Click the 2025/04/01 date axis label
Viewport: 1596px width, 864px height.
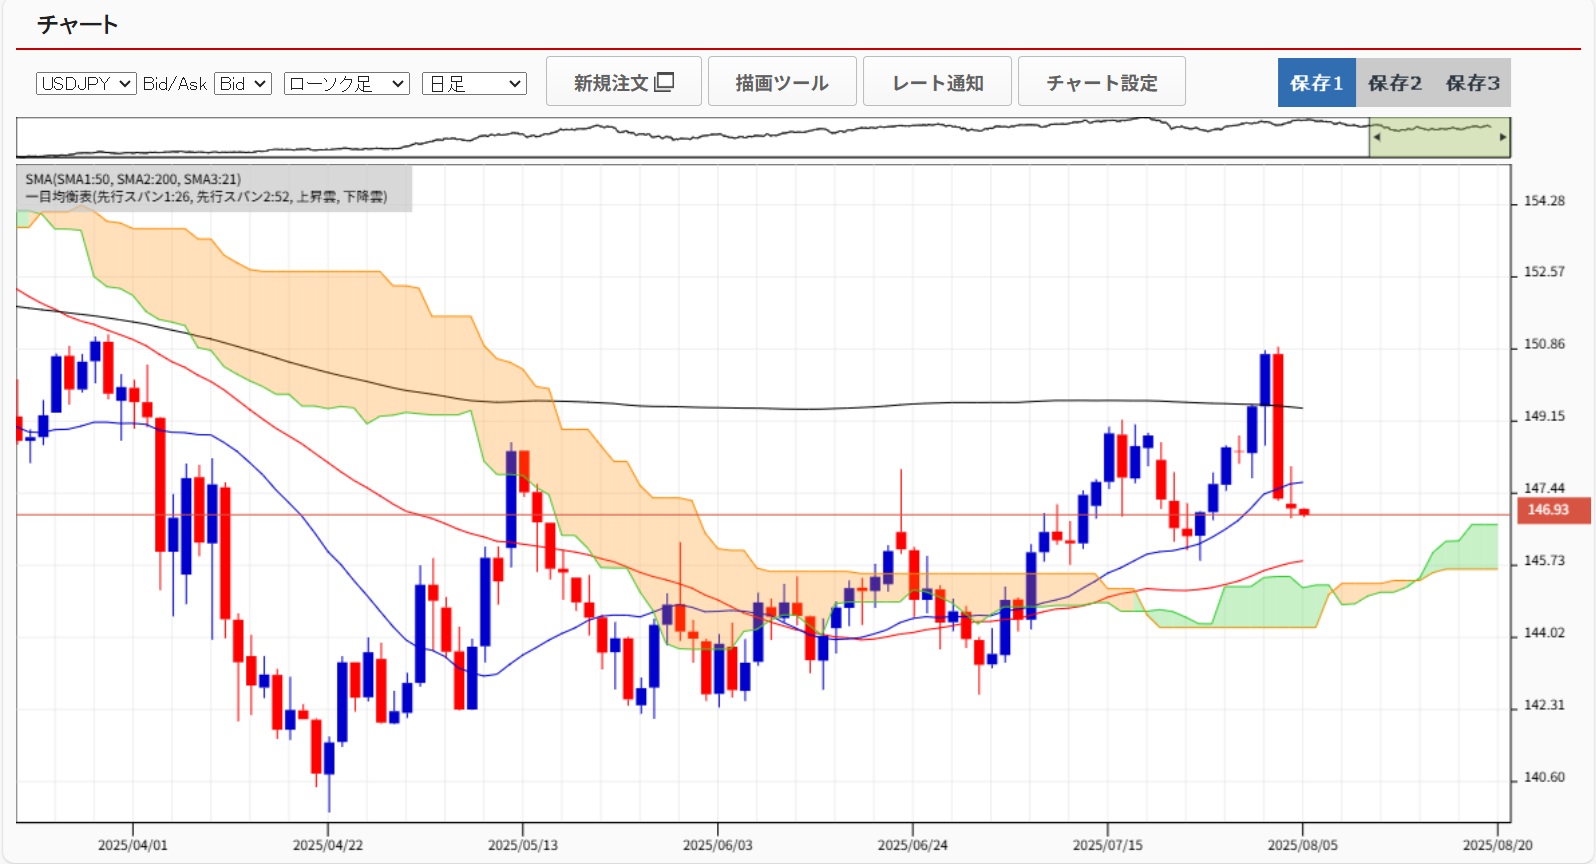(x=133, y=845)
